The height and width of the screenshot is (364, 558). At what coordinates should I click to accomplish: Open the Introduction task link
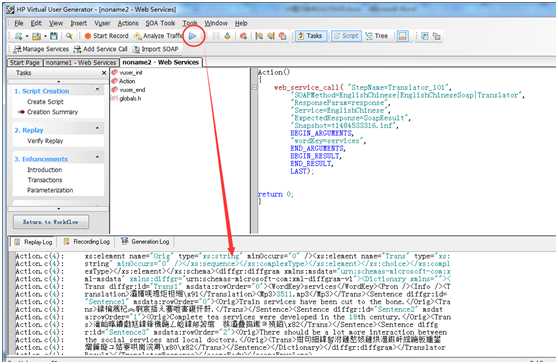pos(44,170)
